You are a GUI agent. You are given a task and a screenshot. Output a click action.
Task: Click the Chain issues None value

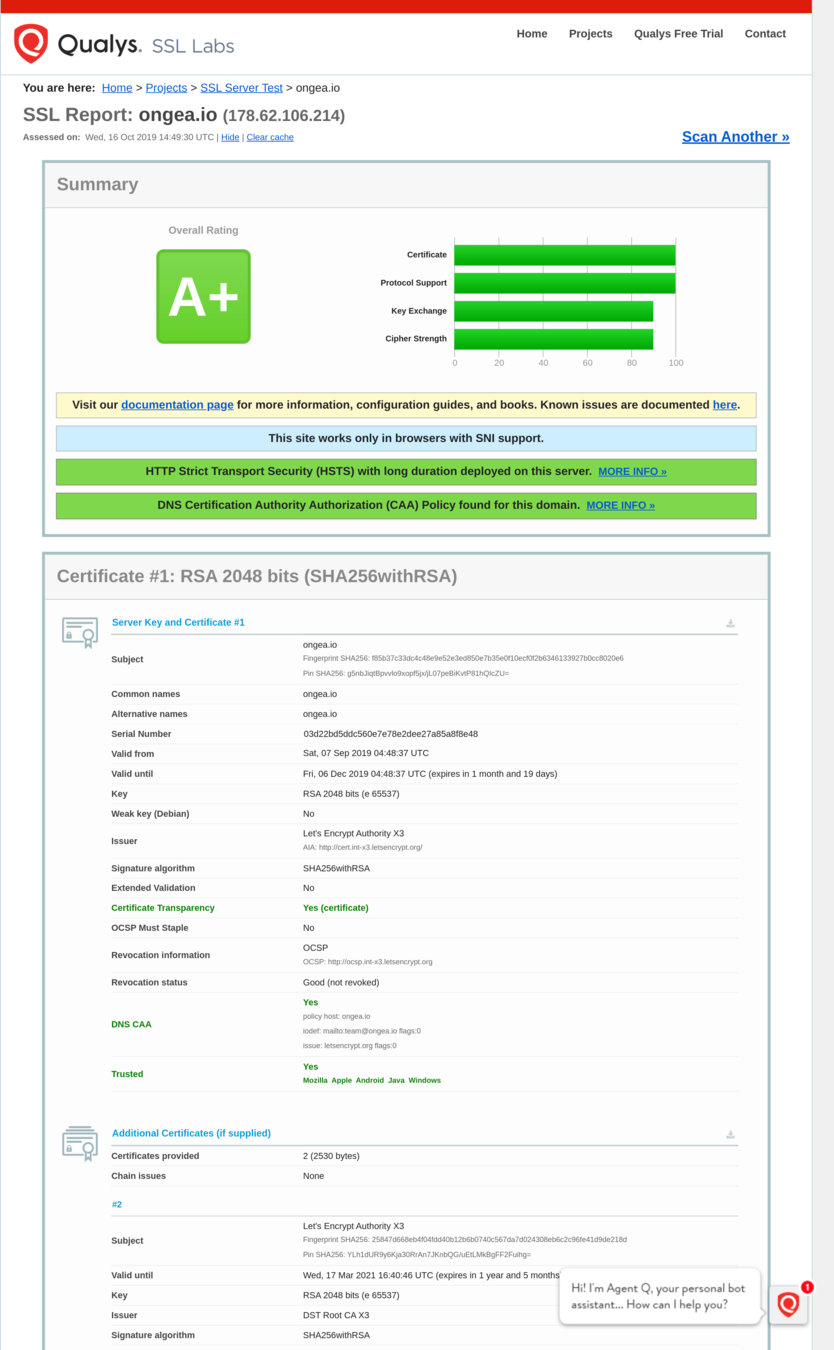point(314,1176)
